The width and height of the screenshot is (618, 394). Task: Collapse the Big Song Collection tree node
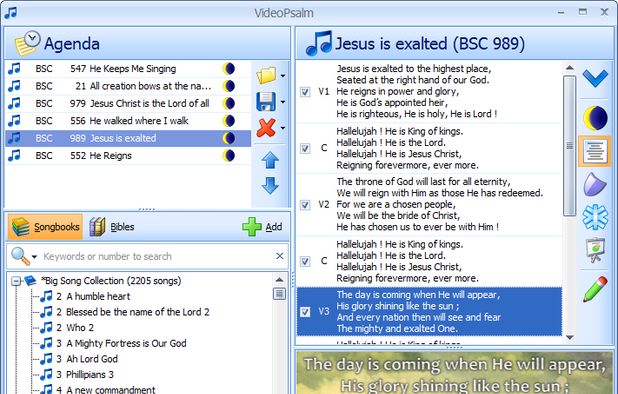click(x=16, y=281)
